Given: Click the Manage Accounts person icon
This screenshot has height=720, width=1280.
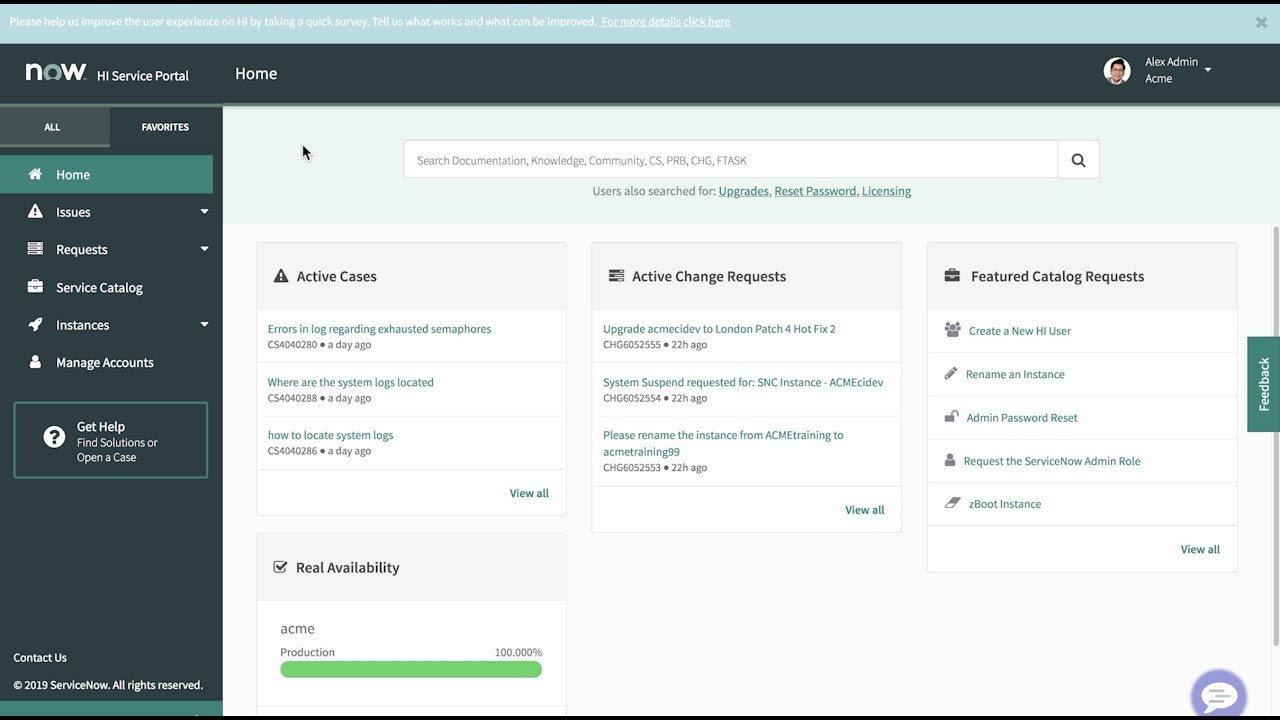Looking at the screenshot, I should [x=35, y=362].
